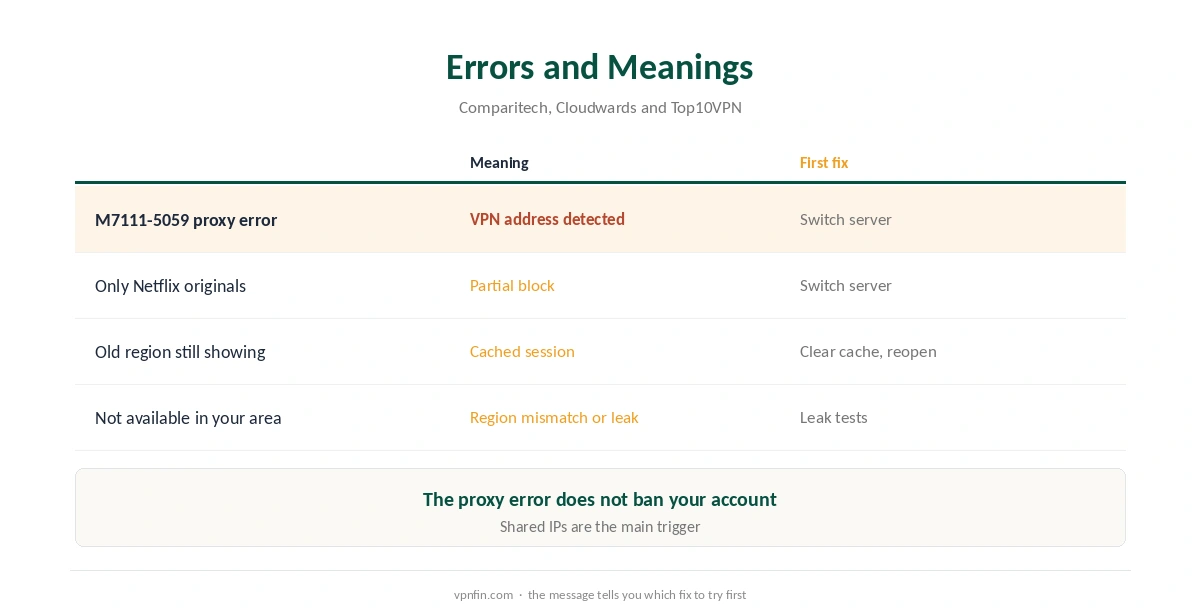Viewport: 1200px width, 614px height.
Task: Select 'Not available in your area' label
Action: tap(188, 418)
